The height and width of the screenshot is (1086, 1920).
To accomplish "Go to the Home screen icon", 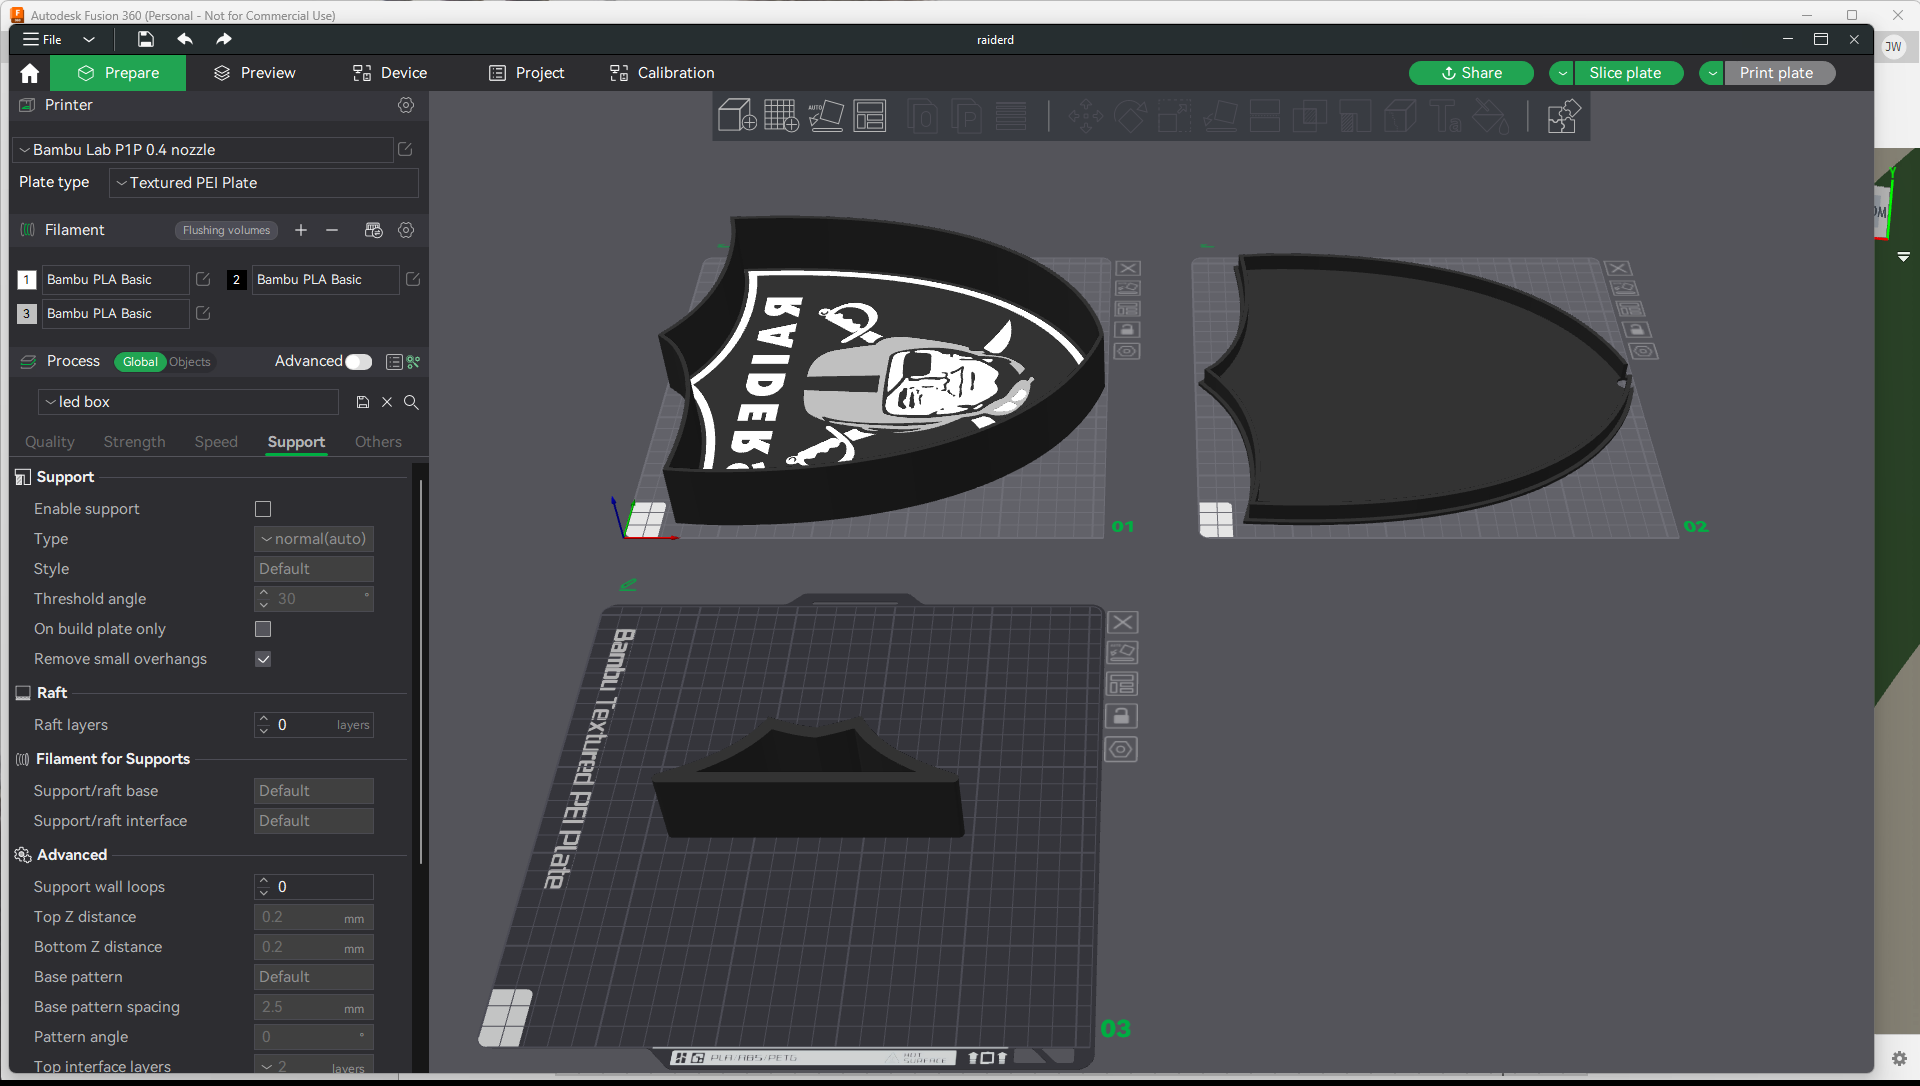I will [30, 73].
